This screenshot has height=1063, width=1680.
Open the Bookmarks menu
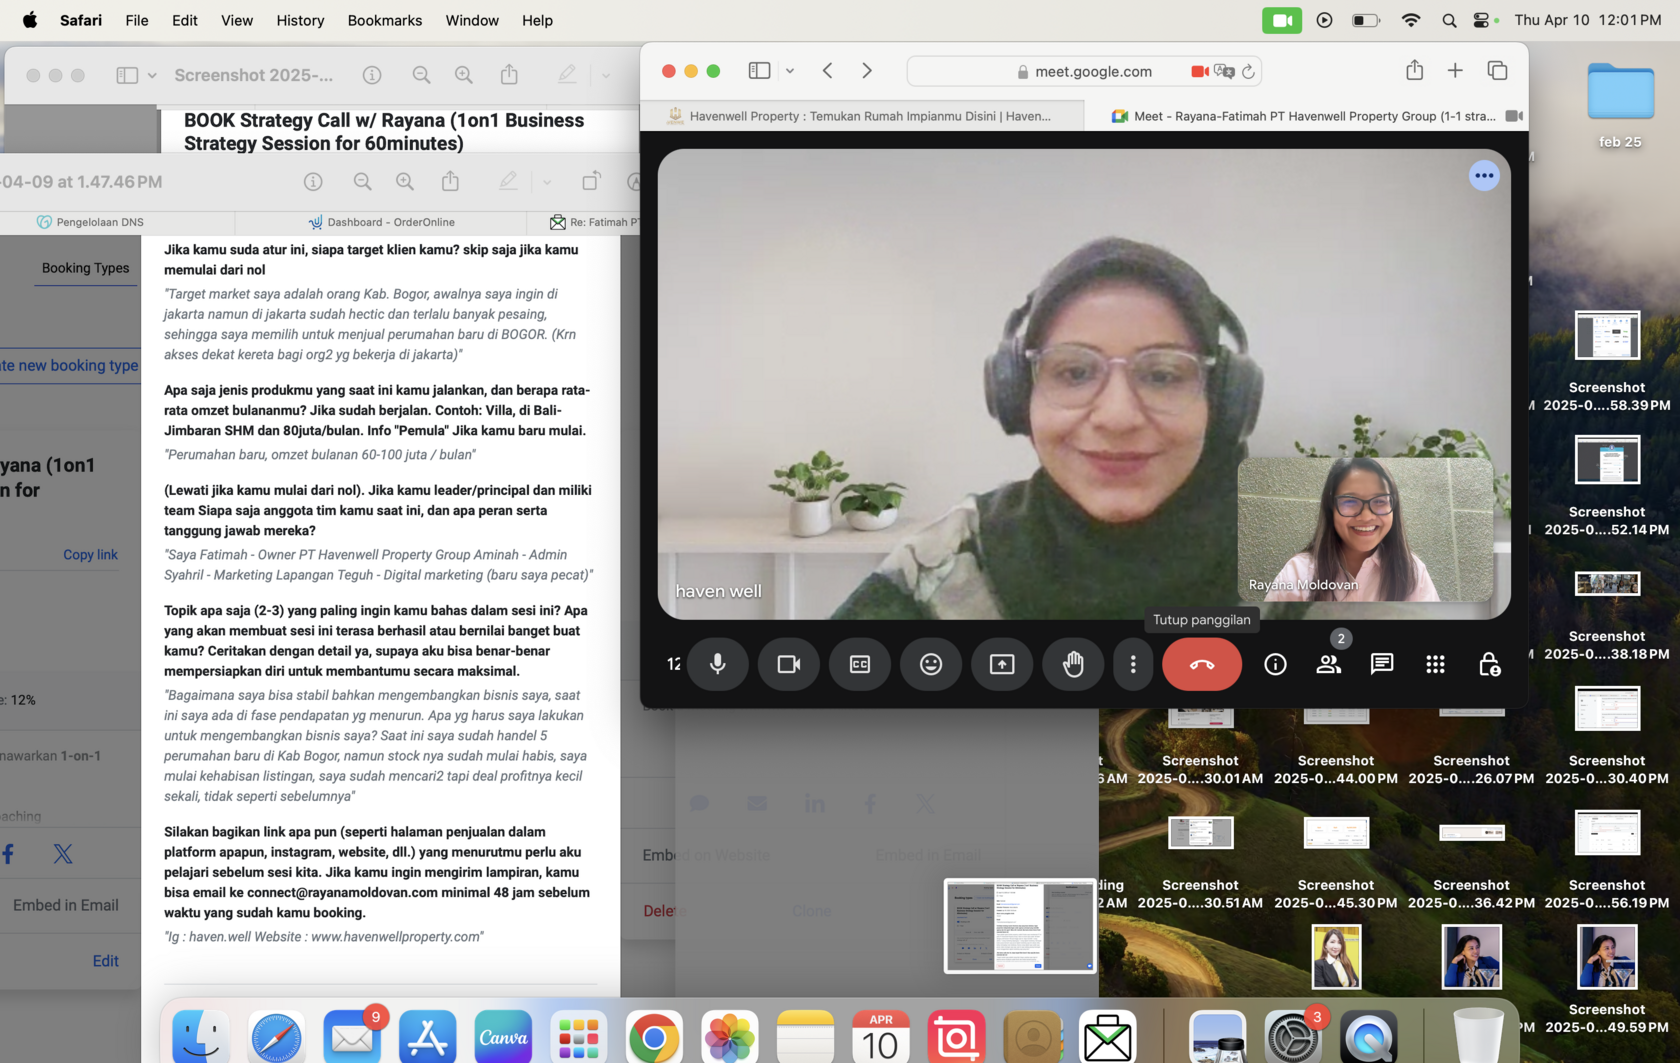click(385, 20)
